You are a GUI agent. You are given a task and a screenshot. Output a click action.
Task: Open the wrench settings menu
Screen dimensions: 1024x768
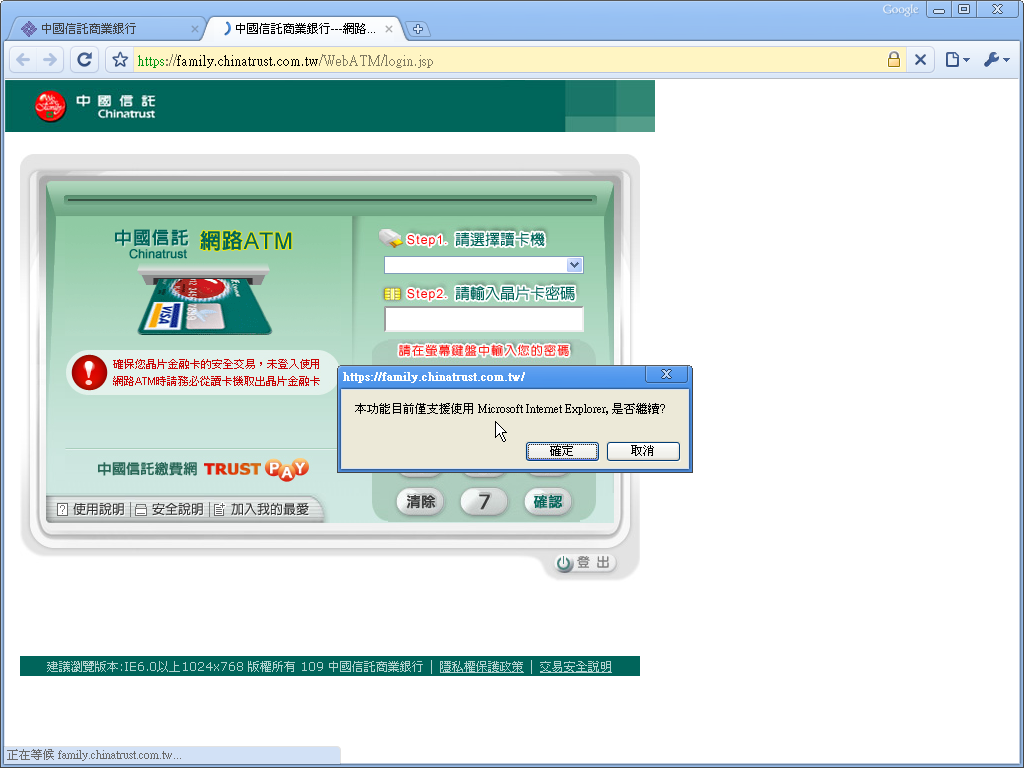[996, 60]
